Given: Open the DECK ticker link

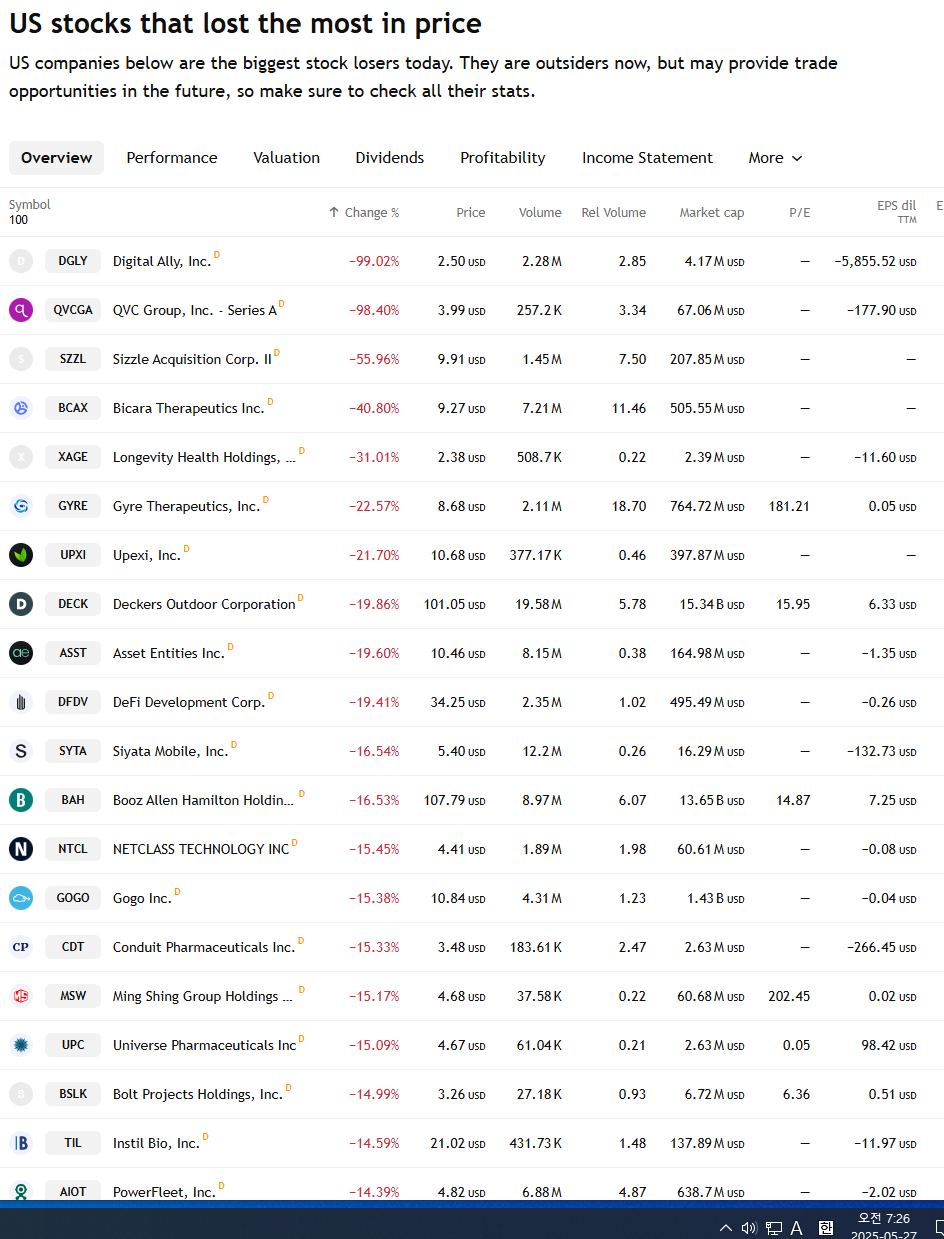Looking at the screenshot, I should coord(73,604).
